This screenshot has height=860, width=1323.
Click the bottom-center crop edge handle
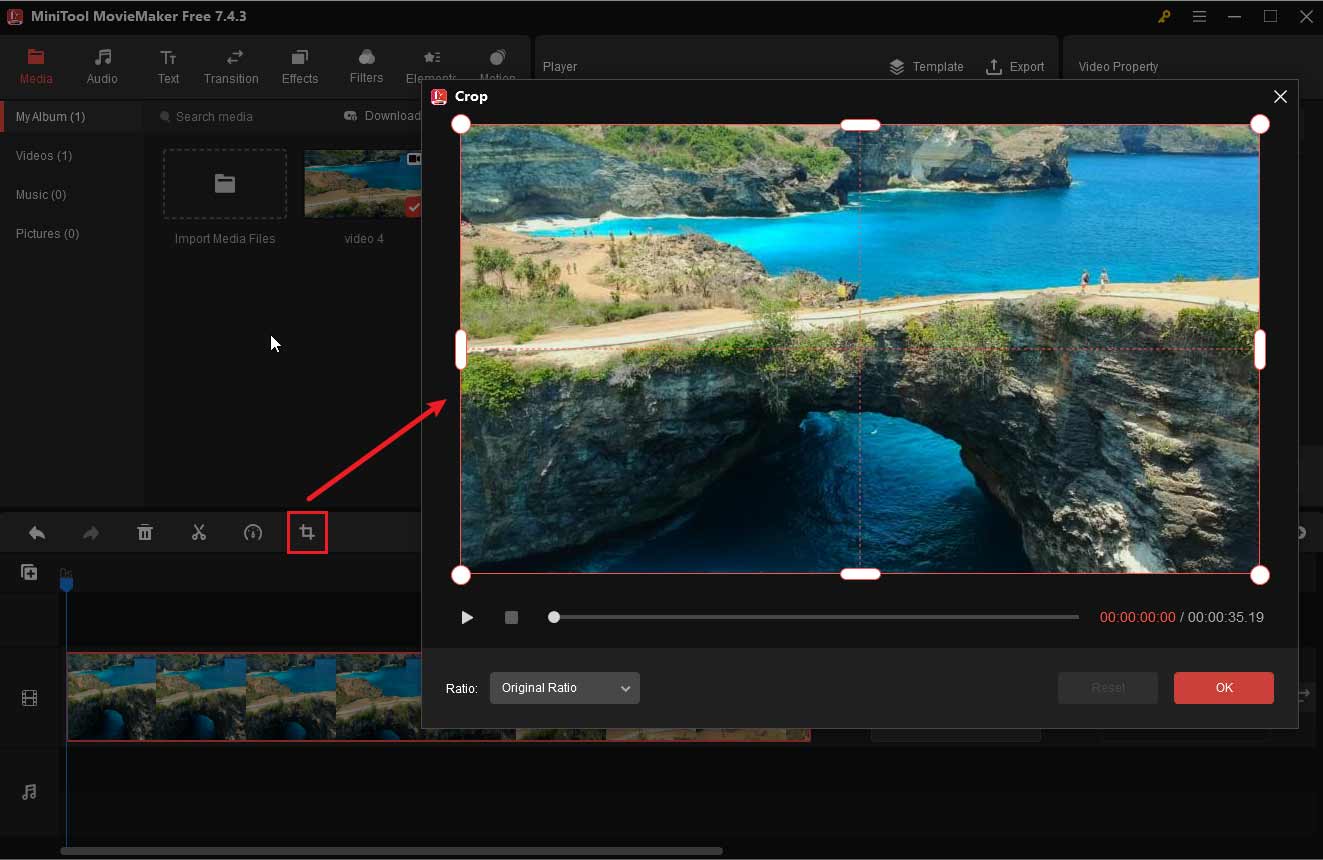(860, 574)
